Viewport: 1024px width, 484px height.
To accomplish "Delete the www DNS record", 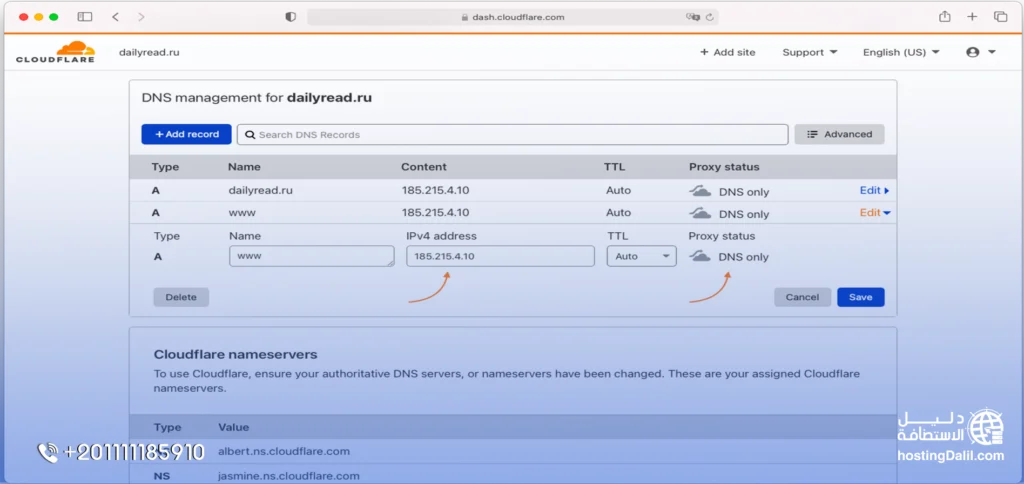I will [x=181, y=297].
